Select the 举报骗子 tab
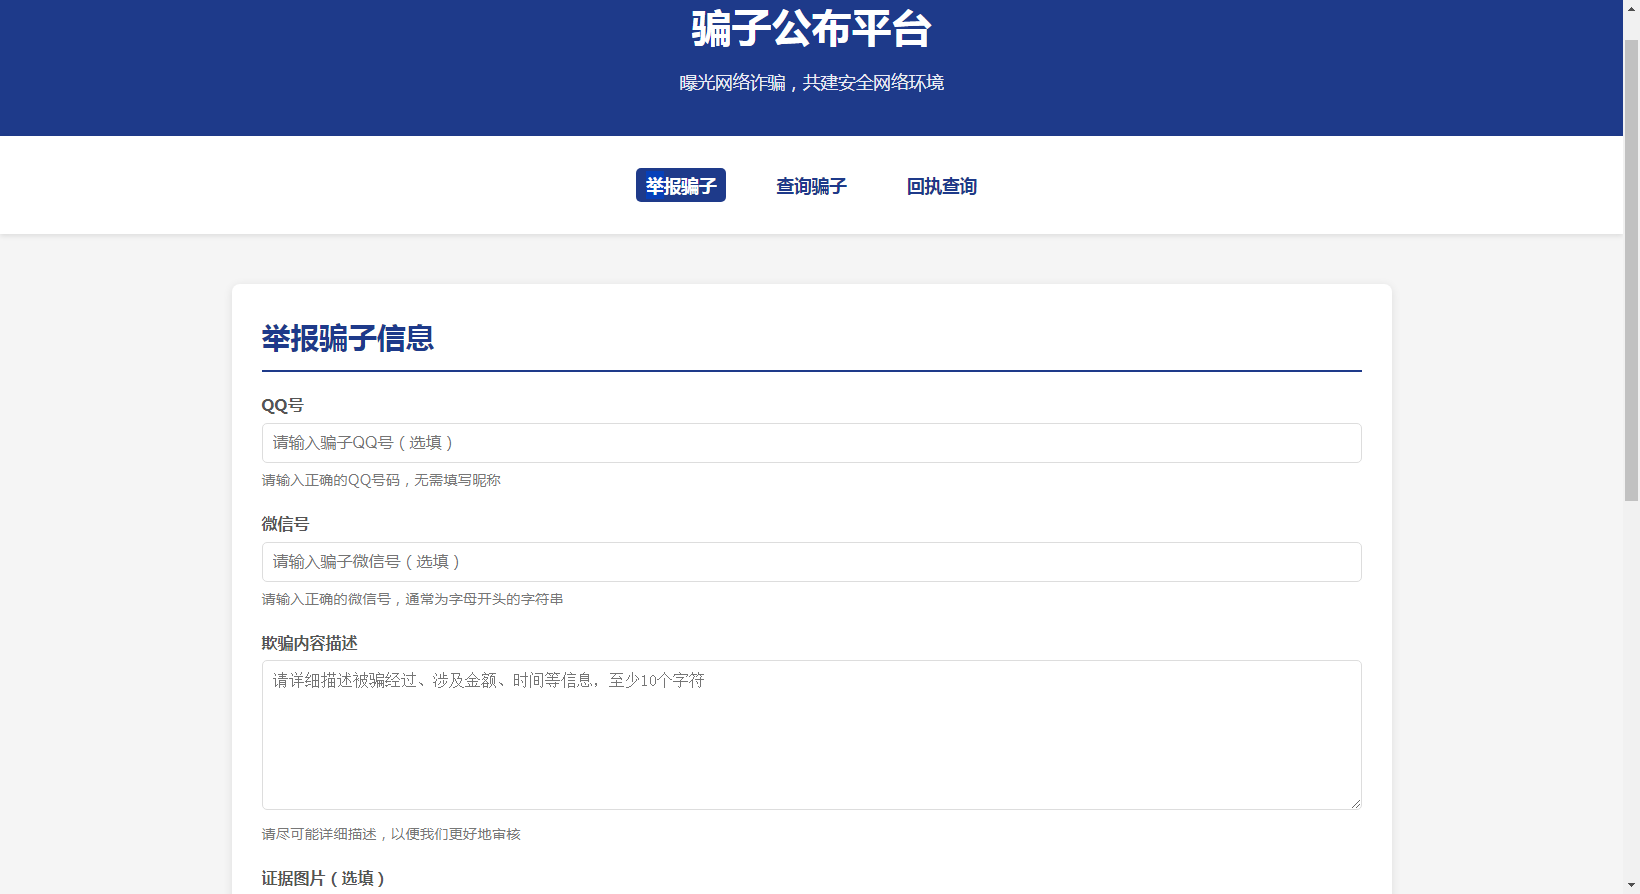 tap(680, 186)
